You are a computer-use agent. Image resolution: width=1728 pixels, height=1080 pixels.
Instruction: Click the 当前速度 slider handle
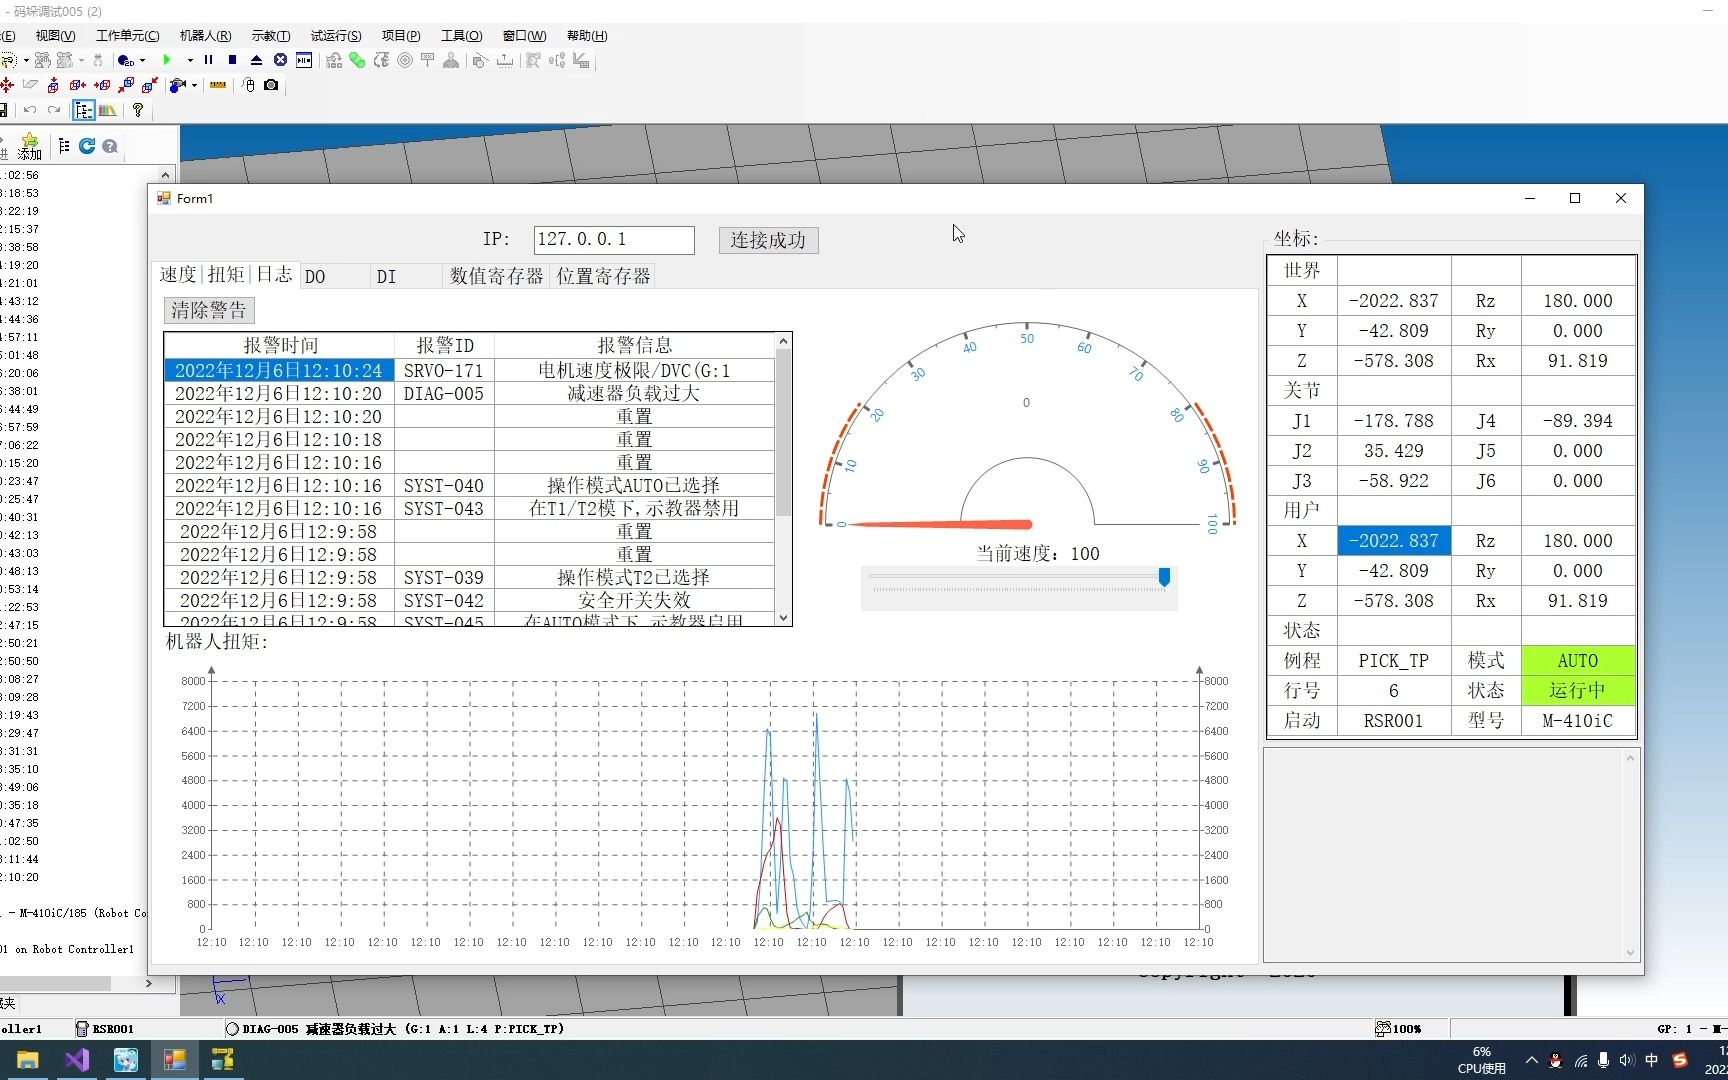1164,577
